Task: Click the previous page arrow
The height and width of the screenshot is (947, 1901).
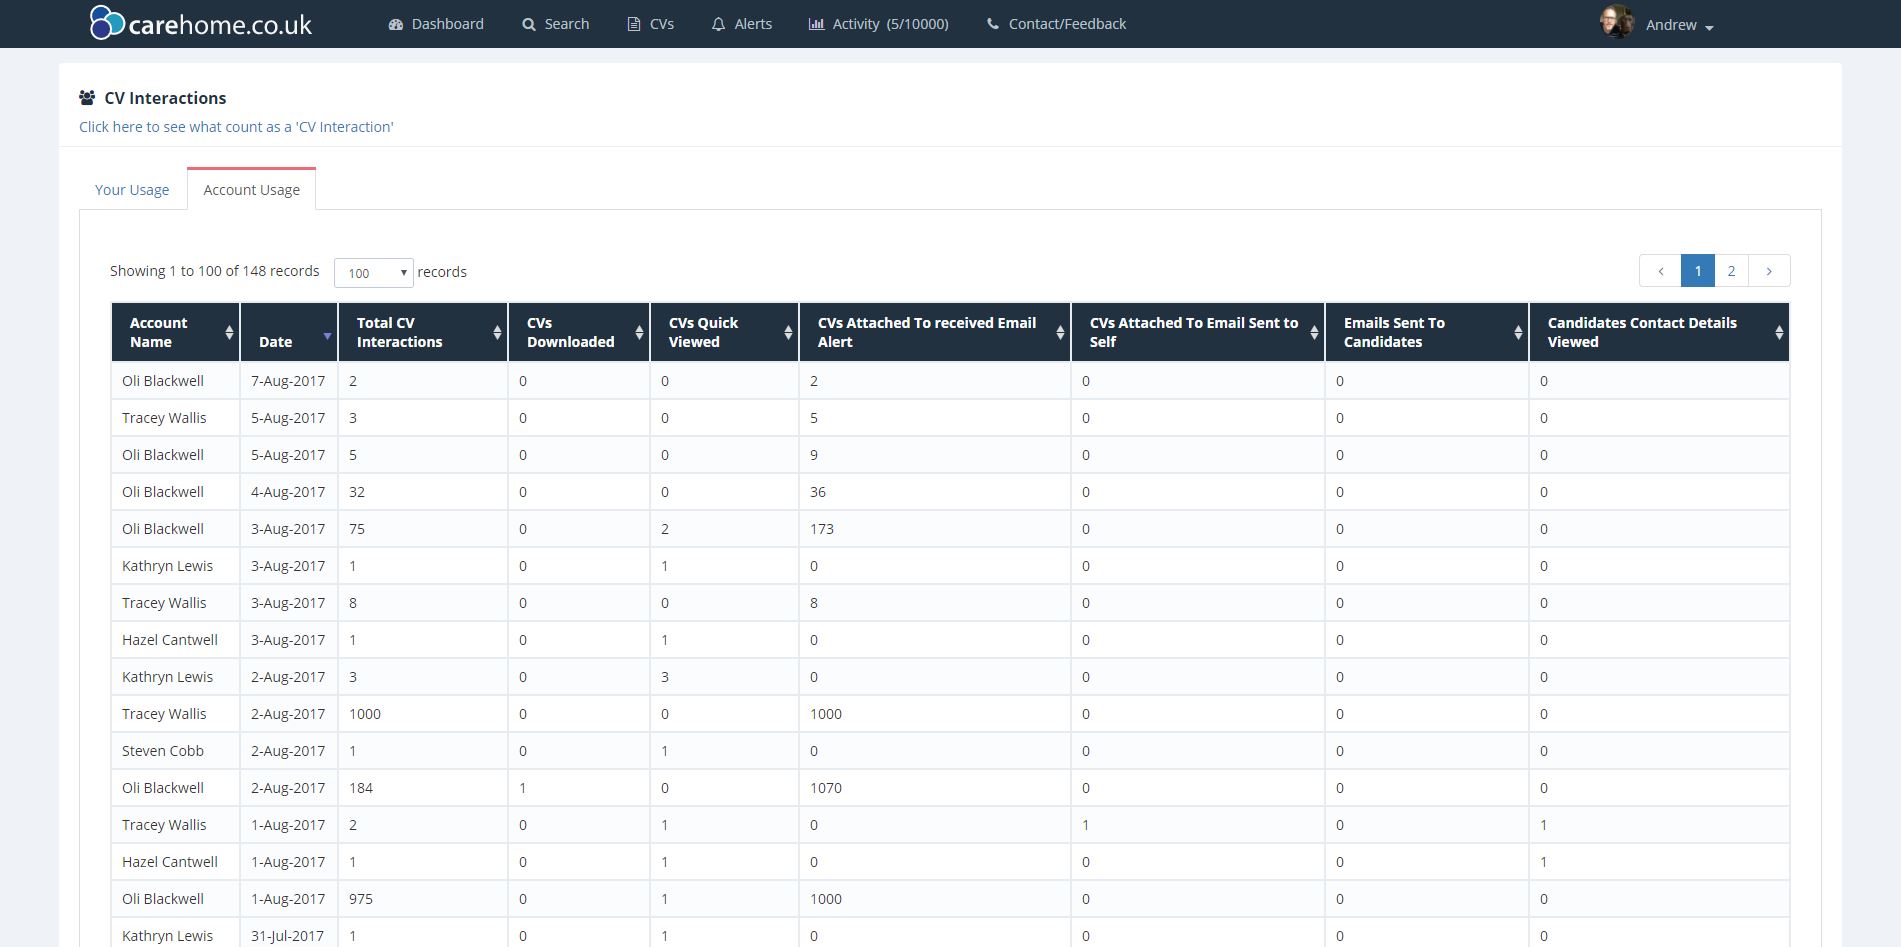Action: point(1660,271)
